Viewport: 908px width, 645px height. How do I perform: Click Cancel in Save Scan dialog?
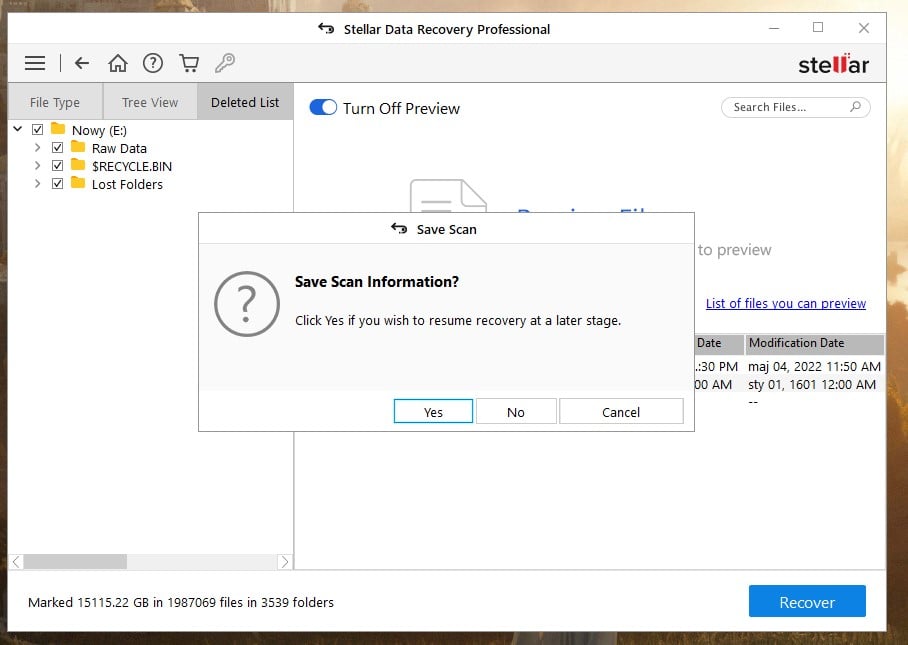click(621, 412)
